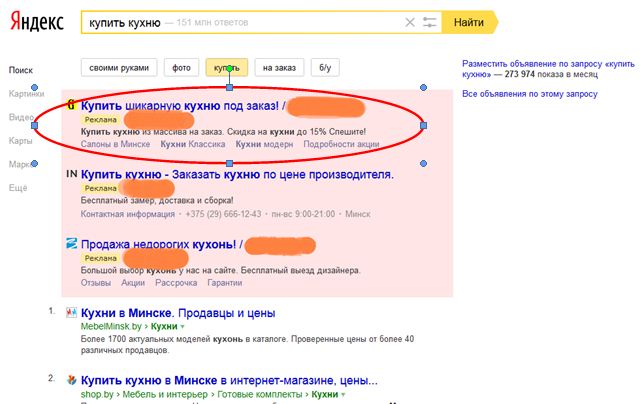Click the Яндекс logo
Viewport: 641px width, 404px height.
tap(37, 22)
